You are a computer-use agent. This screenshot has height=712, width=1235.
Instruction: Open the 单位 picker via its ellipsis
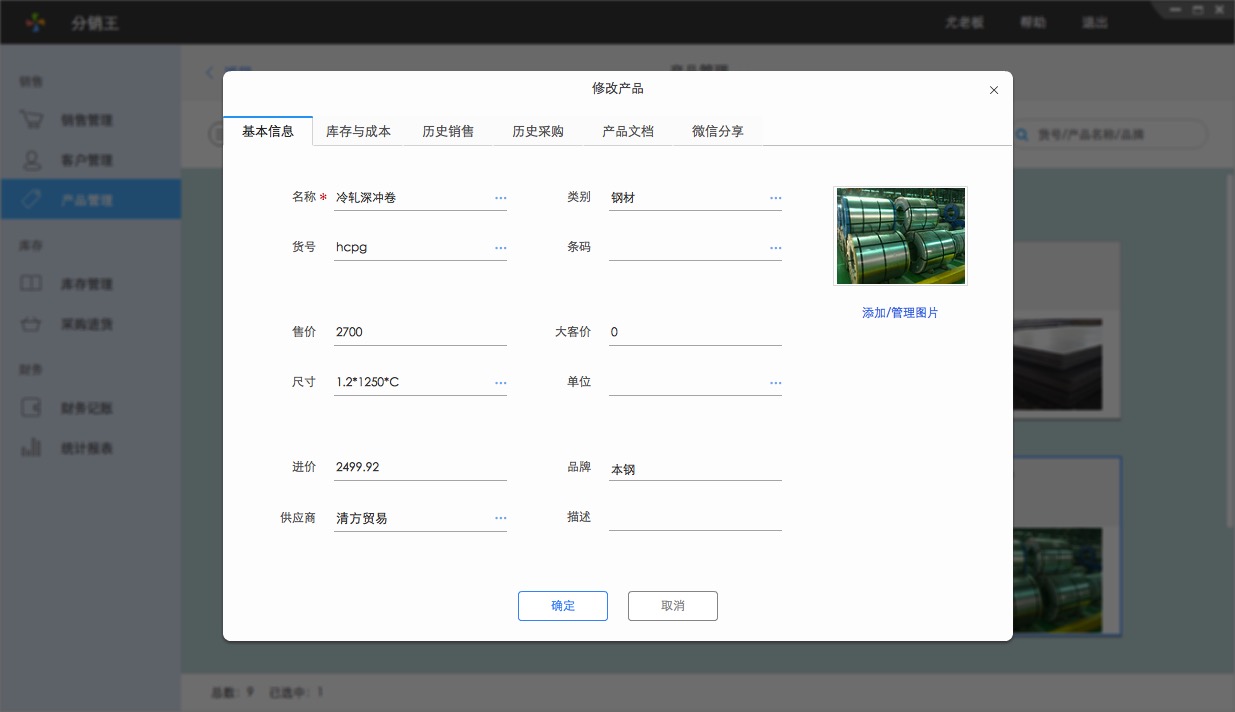pos(775,383)
